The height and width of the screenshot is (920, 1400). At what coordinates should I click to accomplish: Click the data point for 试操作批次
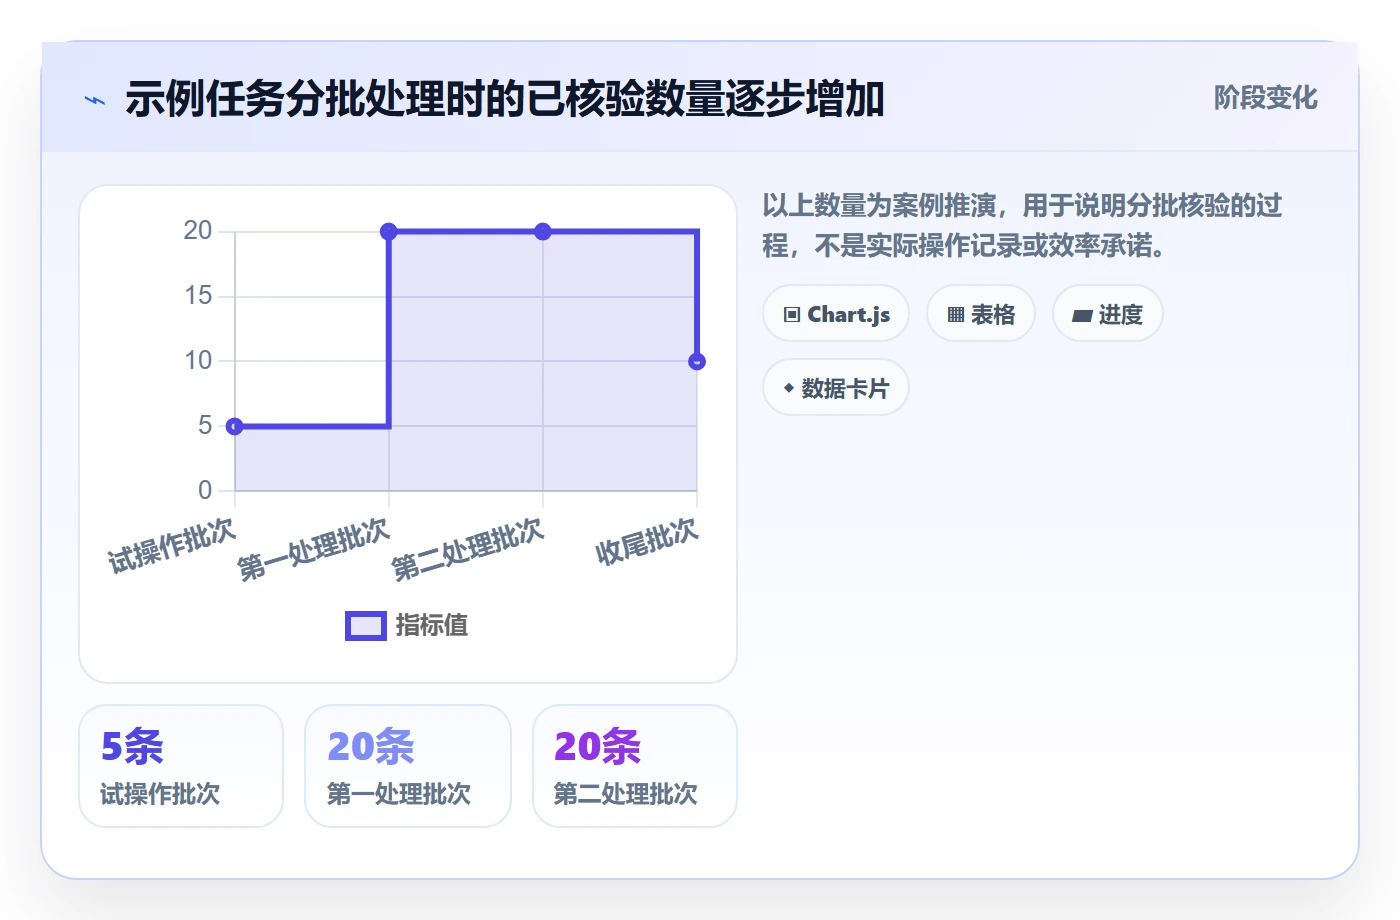pyautogui.click(x=235, y=427)
